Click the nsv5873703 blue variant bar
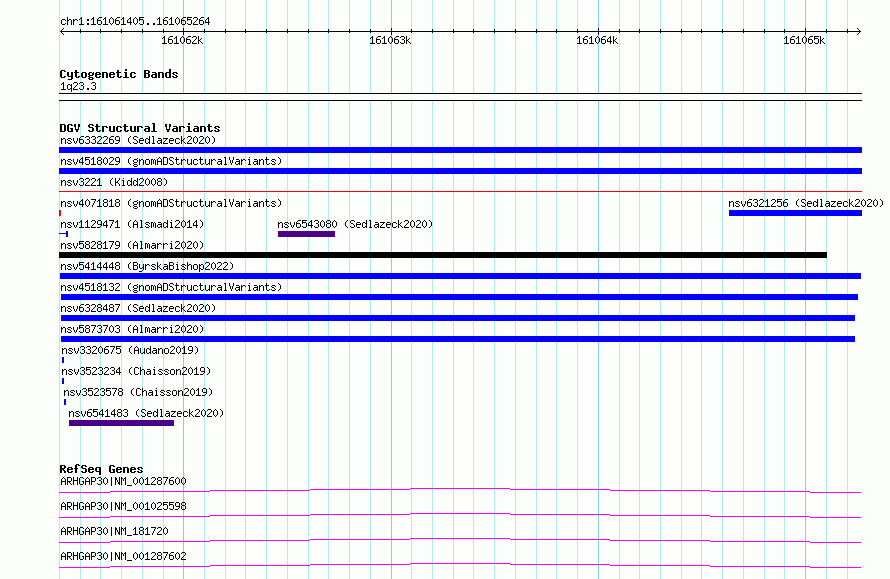The width and height of the screenshot is (890, 579). 457,339
